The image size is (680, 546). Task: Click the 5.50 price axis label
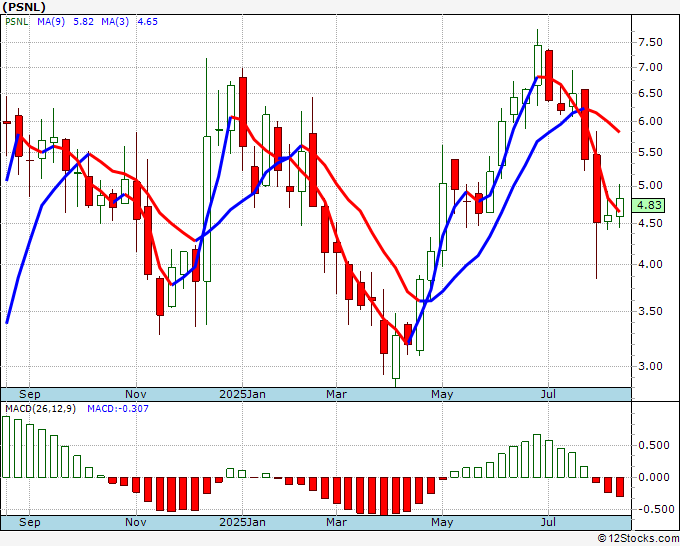(650, 152)
